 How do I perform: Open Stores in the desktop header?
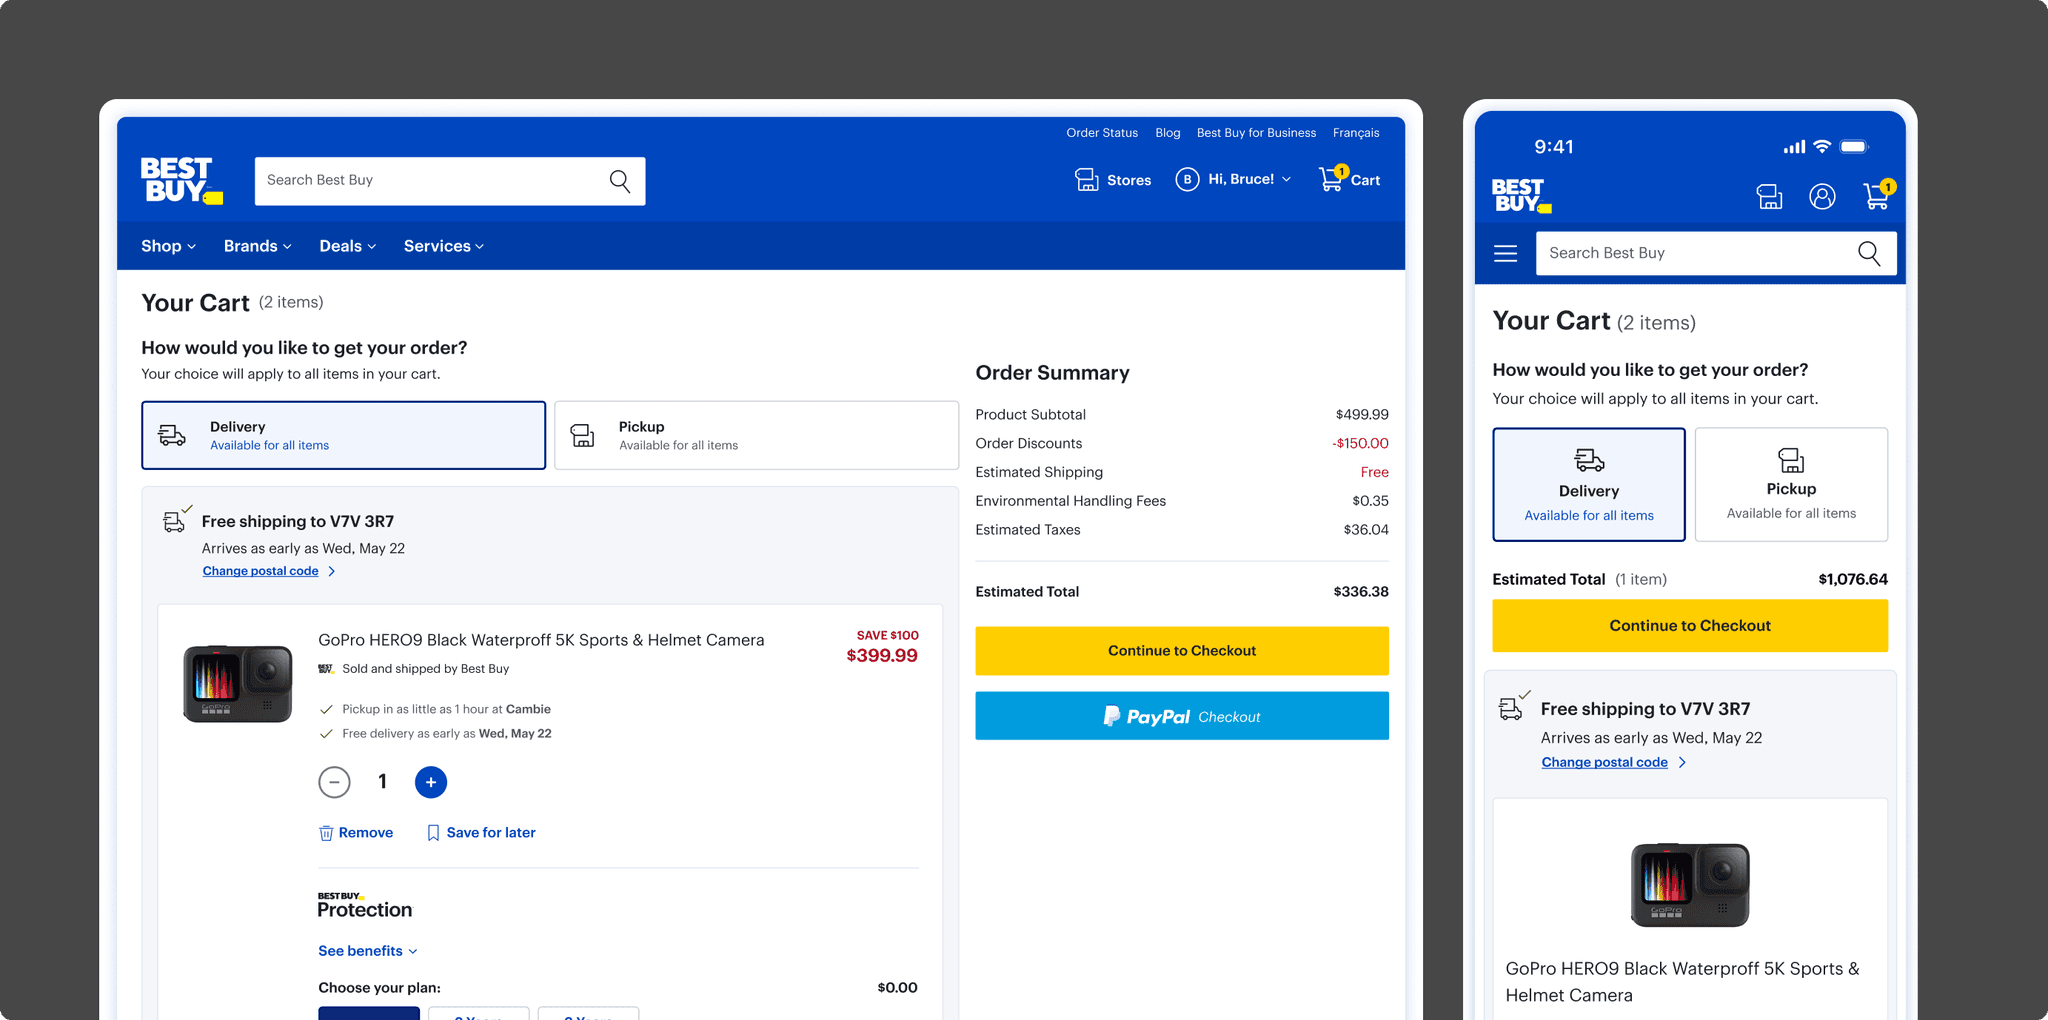pos(1113,180)
